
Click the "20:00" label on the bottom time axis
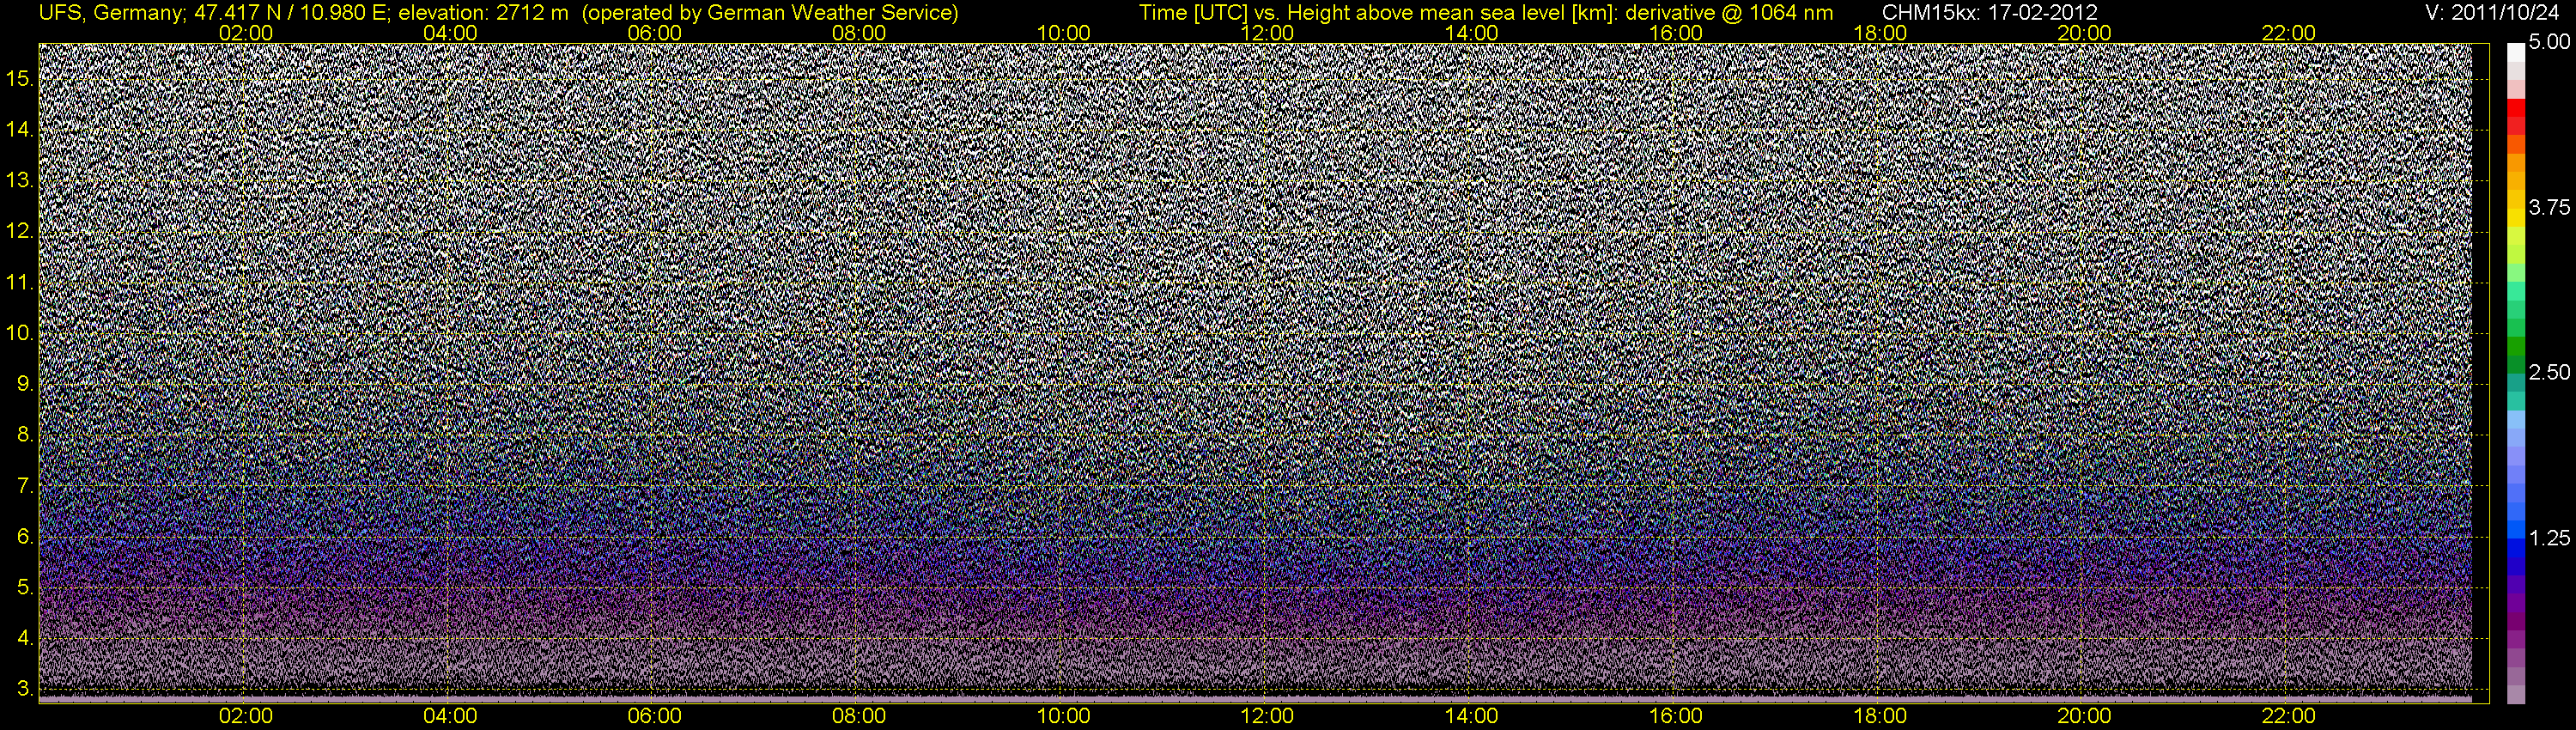click(x=2084, y=716)
